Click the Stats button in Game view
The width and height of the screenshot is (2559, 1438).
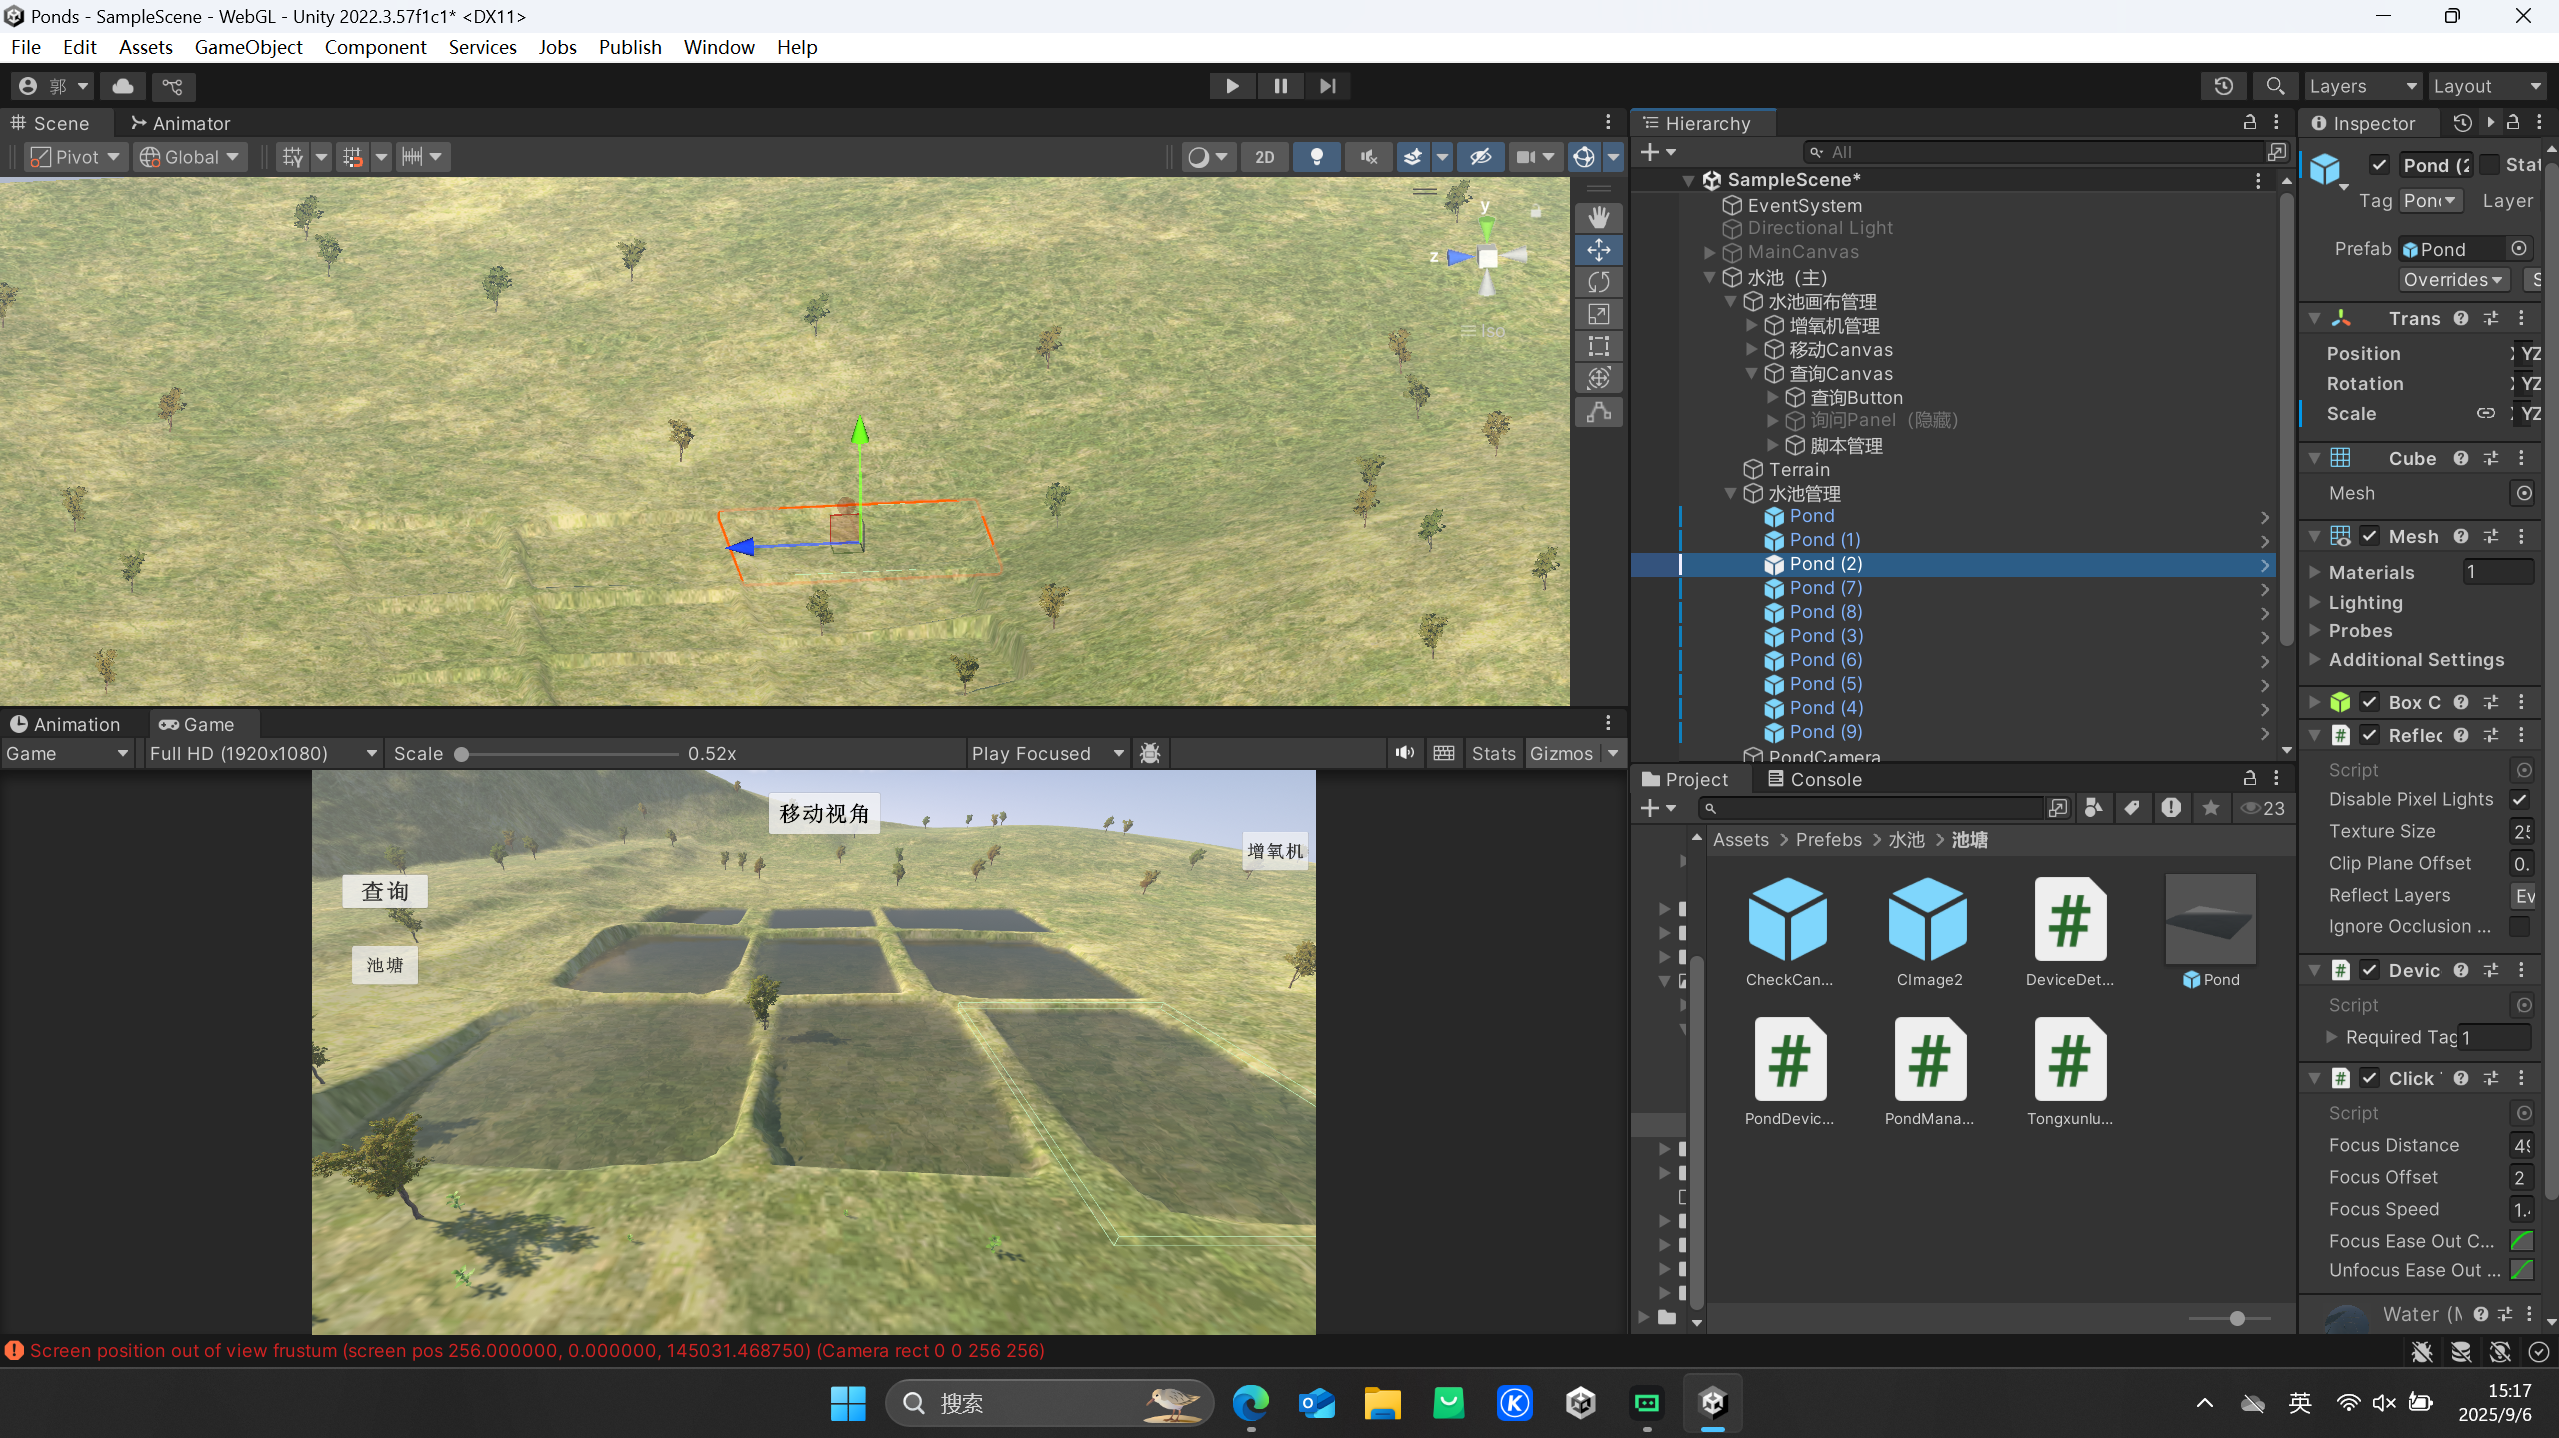coord(1492,753)
